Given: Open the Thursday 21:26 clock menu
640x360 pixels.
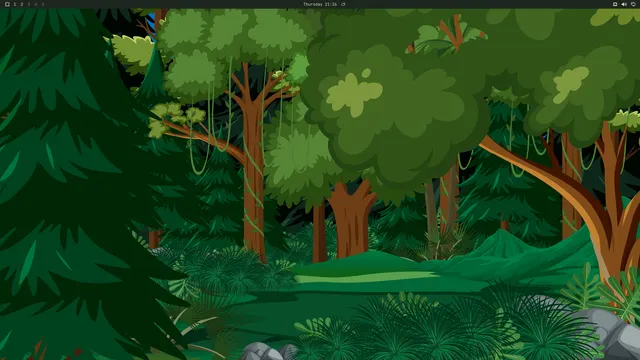Looking at the screenshot, I should 320,4.
